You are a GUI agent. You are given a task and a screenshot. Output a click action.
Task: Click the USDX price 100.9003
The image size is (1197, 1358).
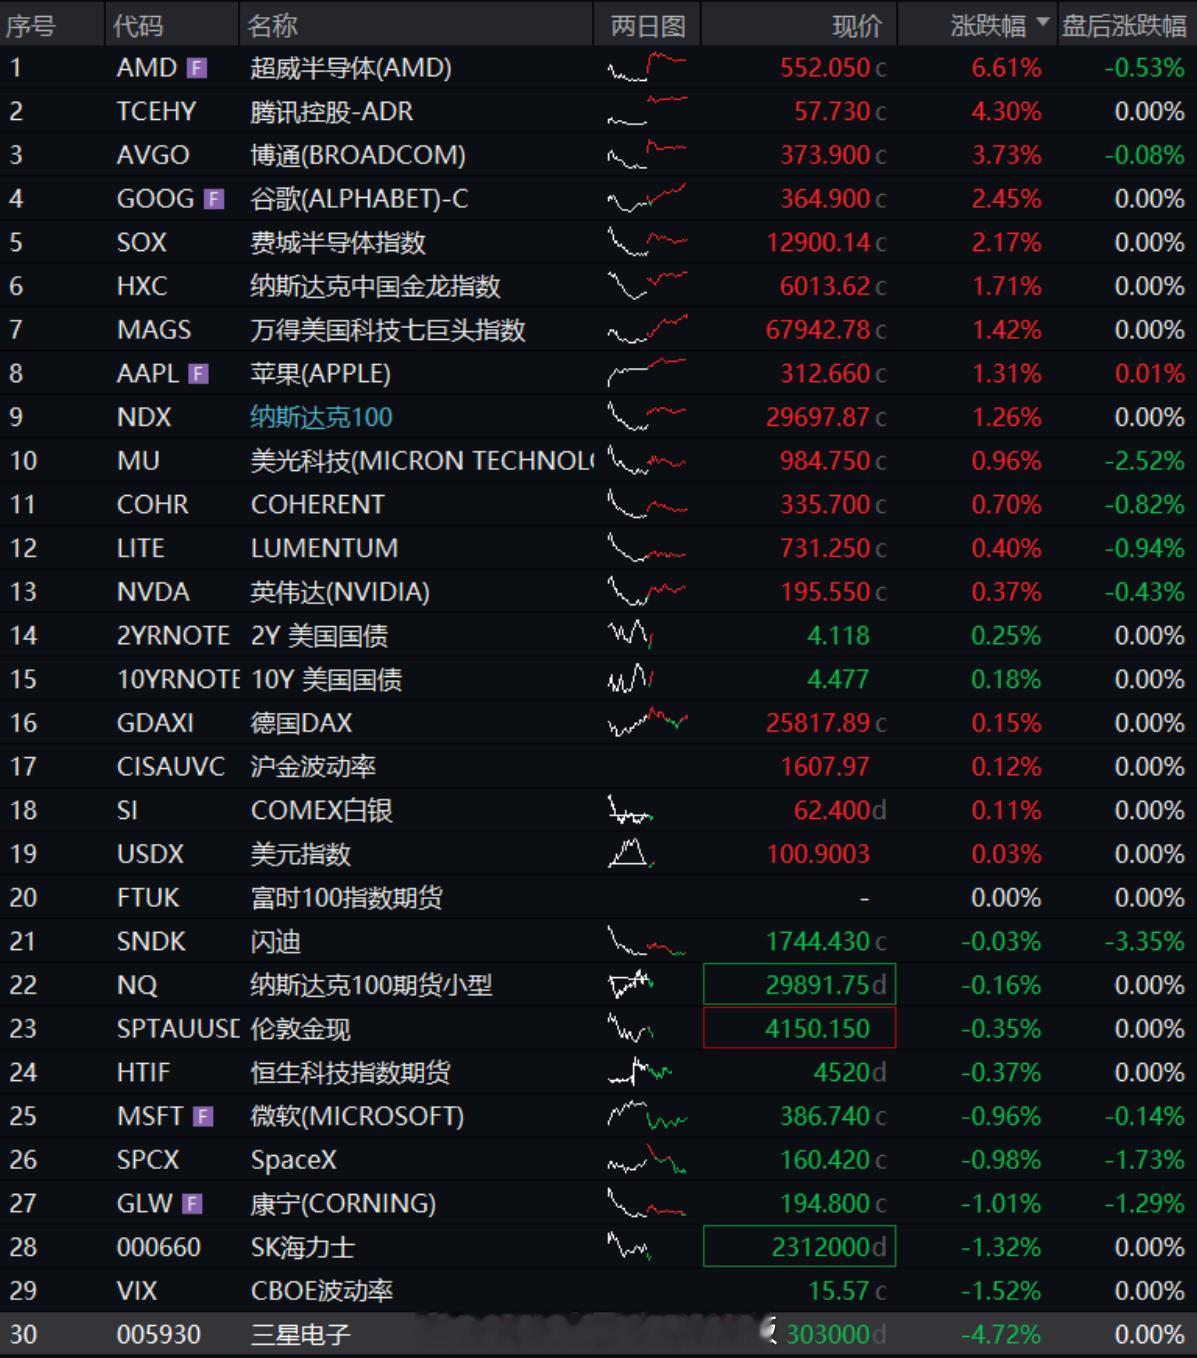[819, 854]
